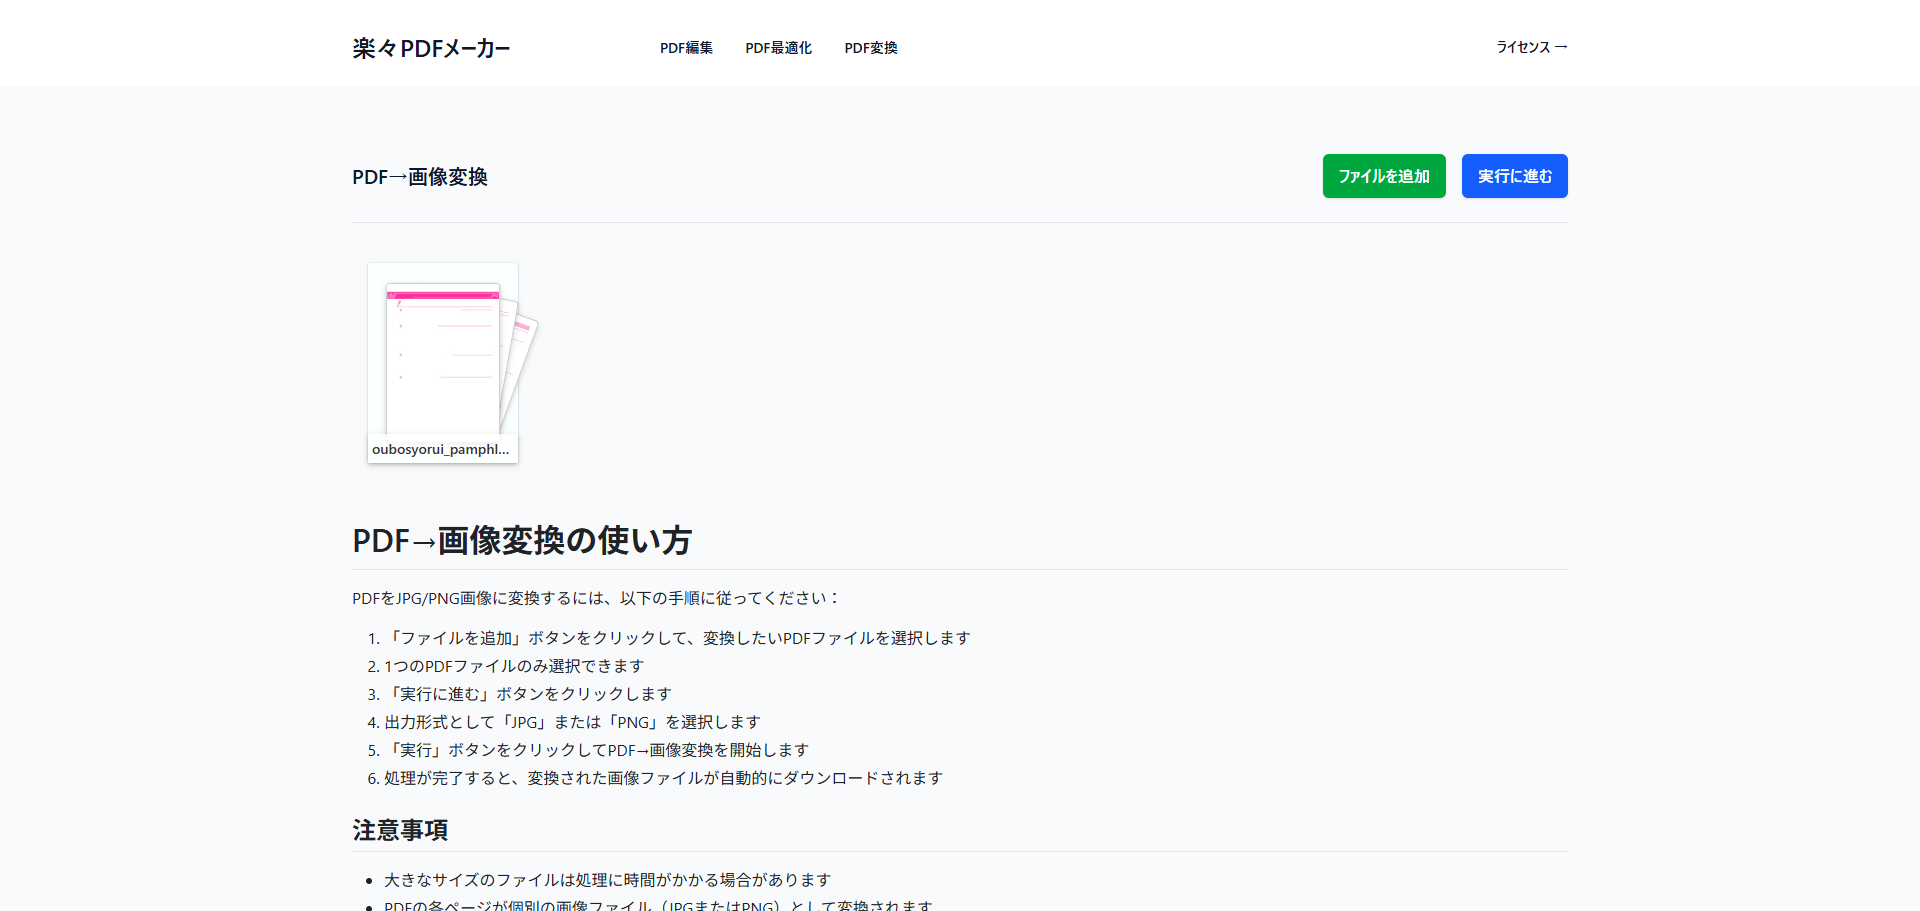This screenshot has width=1920, height=911.
Task: Click the PDF→画像変換の使い方 heading
Action: click(x=522, y=540)
